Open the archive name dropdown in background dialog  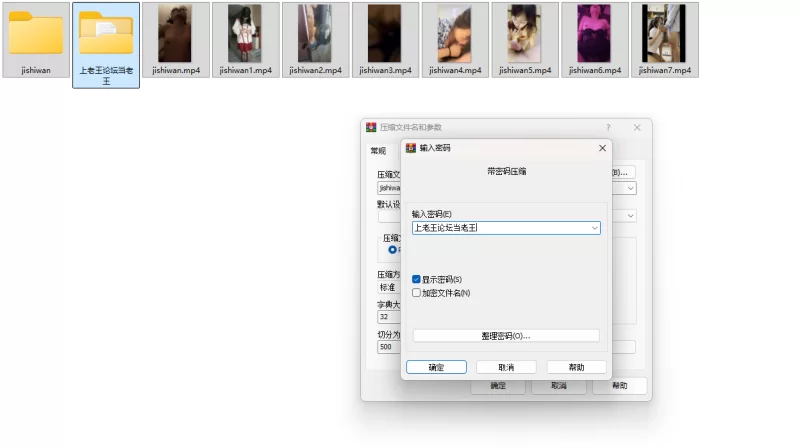(x=630, y=187)
